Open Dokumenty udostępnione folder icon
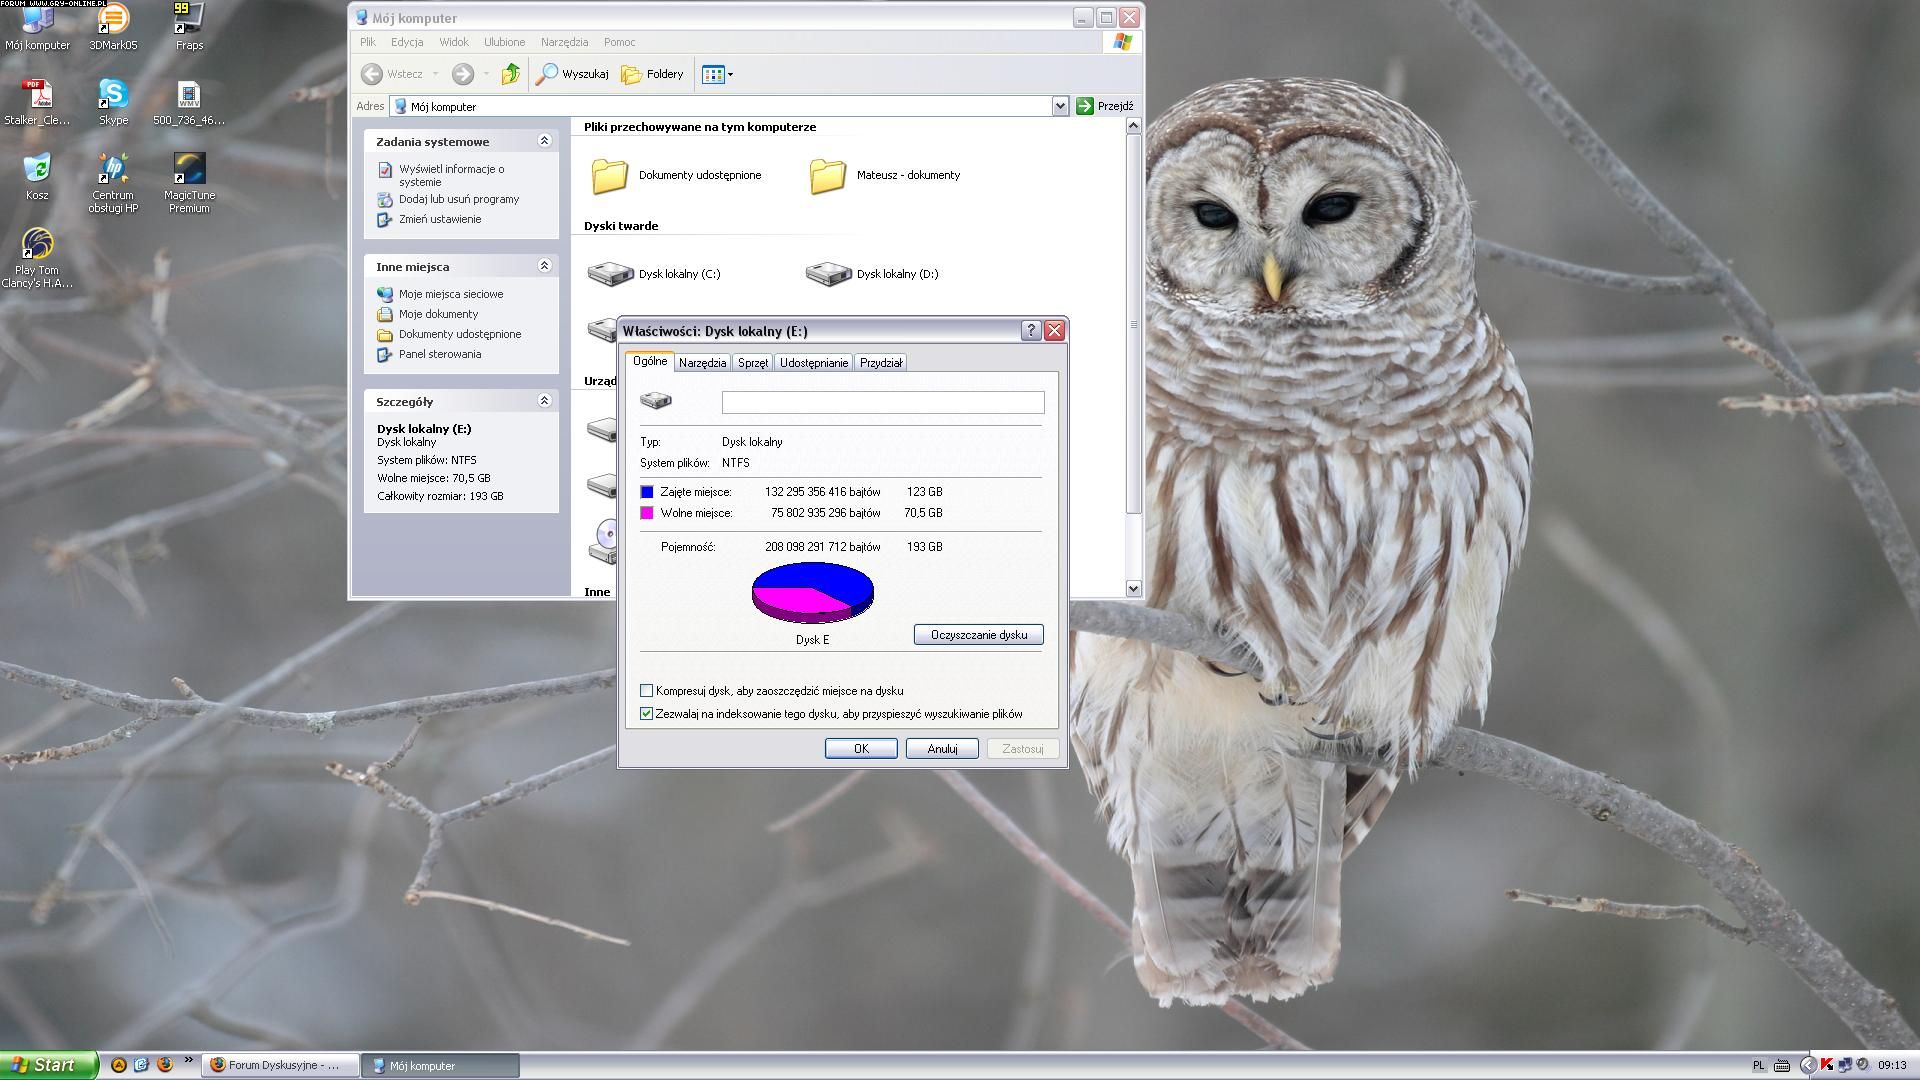Image resolution: width=1920 pixels, height=1080 pixels. (x=609, y=175)
